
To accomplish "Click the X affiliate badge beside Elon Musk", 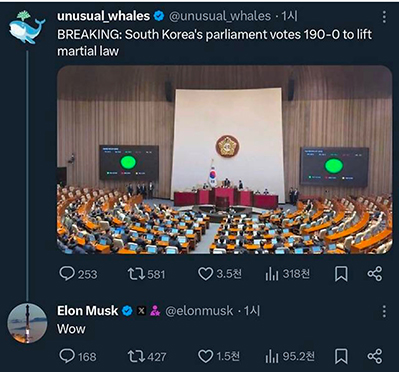I will tap(141, 311).
